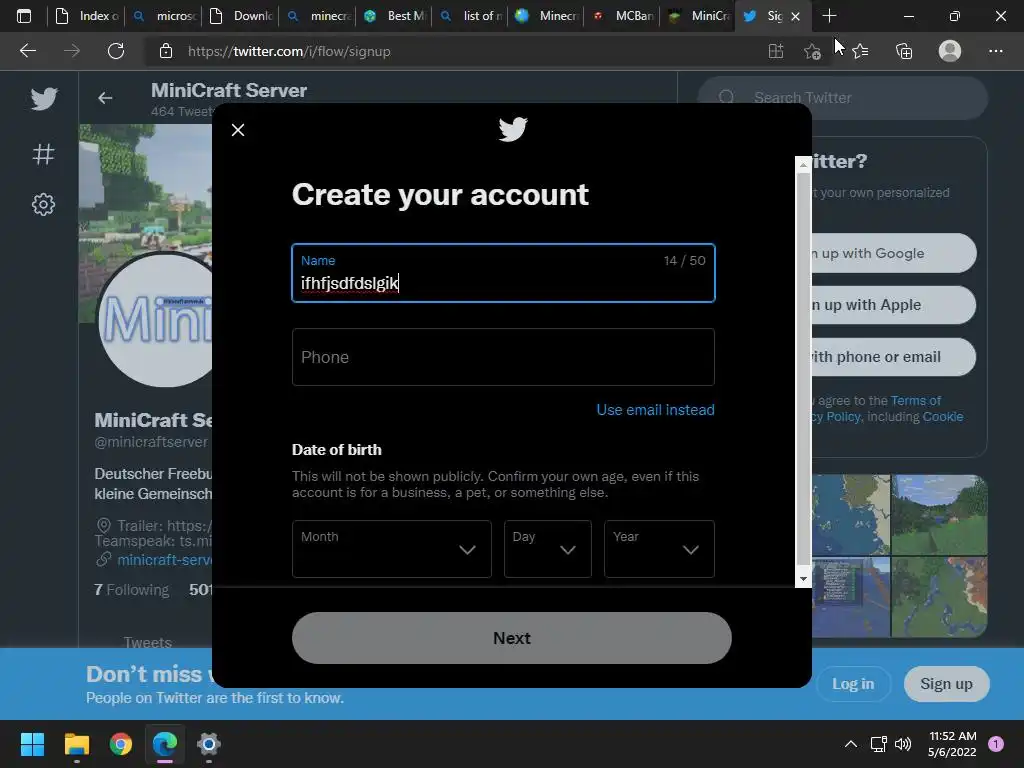Screen dimensions: 1024x768
Task: Show hidden system tray icons
Action: pyautogui.click(x=851, y=744)
